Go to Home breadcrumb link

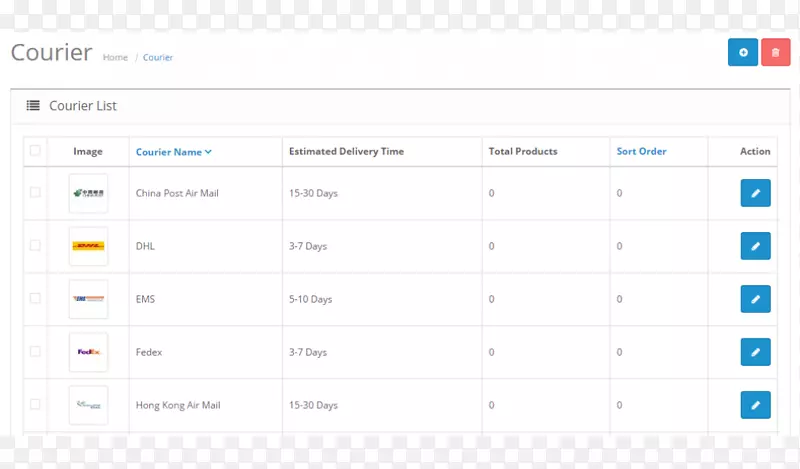coord(115,58)
